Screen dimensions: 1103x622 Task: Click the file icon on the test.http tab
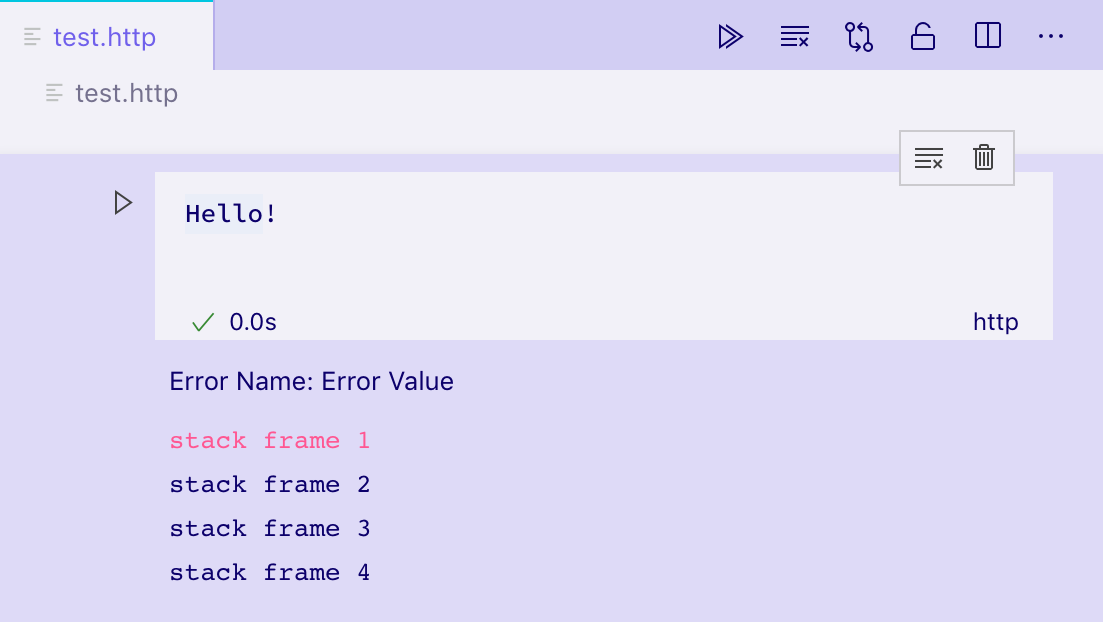click(32, 36)
